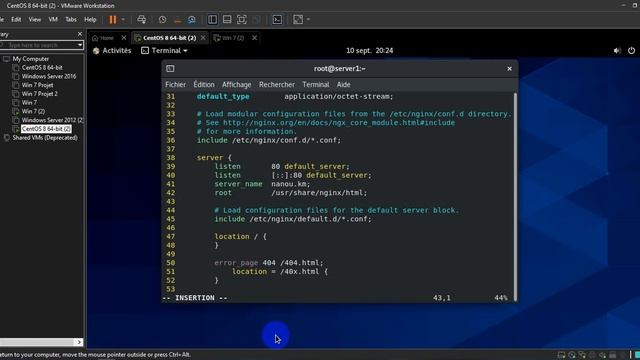Select Windows Server 2016 in the library
The image size is (640, 360).
pyautogui.click(x=49, y=76)
